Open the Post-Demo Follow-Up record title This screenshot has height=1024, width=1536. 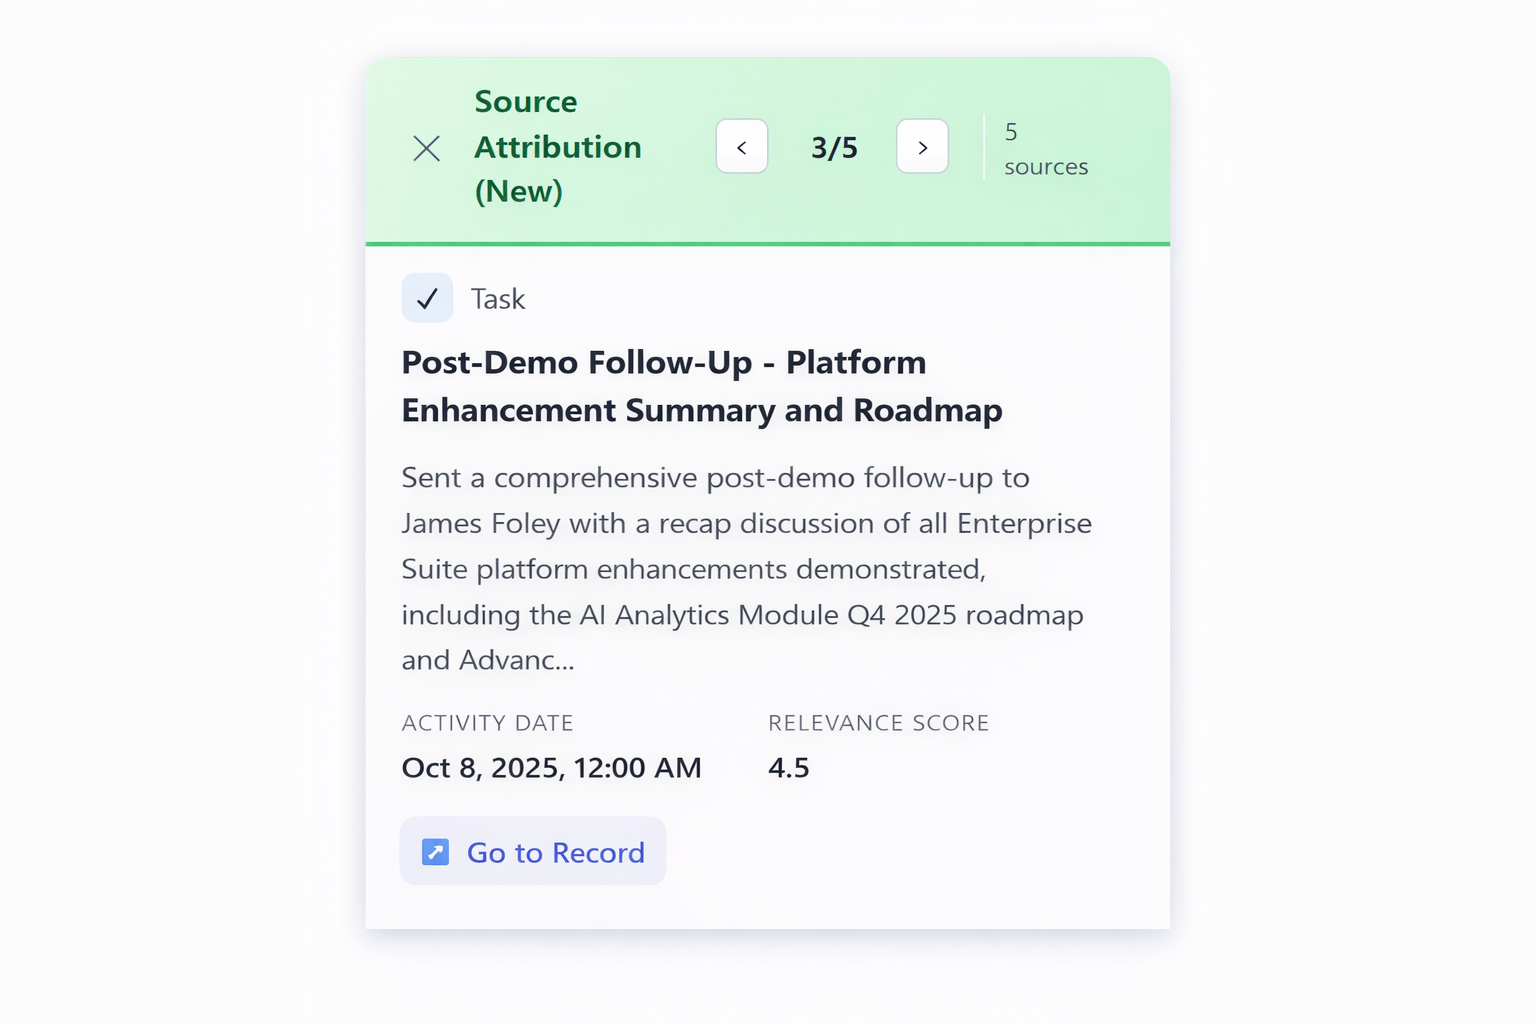[x=701, y=386]
